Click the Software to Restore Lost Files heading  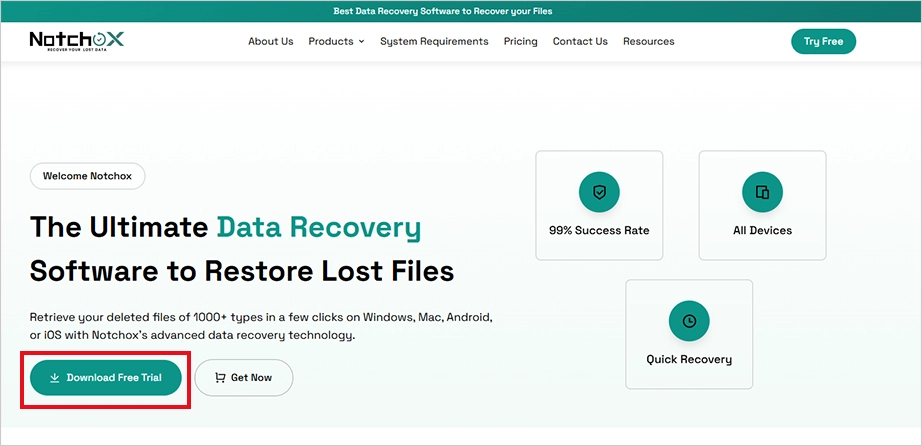(x=242, y=271)
